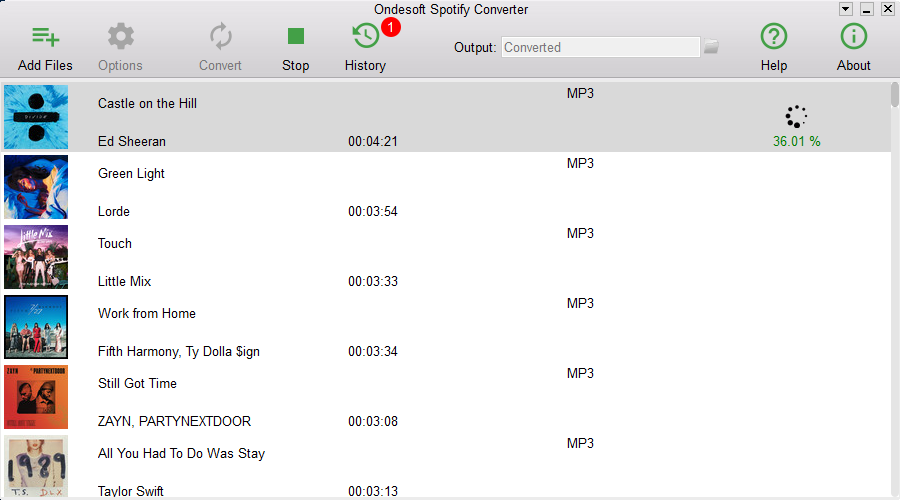Click artist Fifth Harmony, Ty Dolla $ign

click(x=179, y=351)
